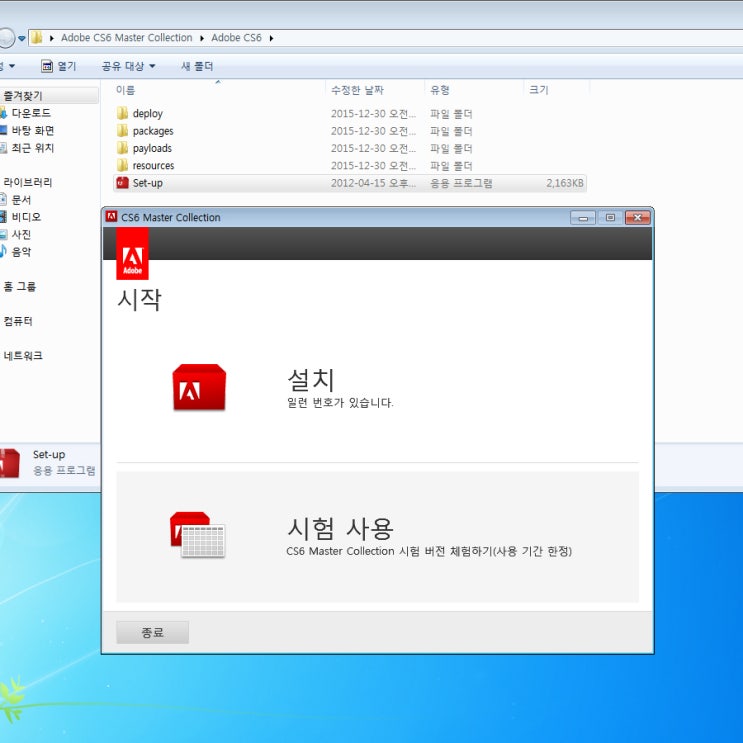Viewport: 743px width, 743px height.
Task: Select 홈 그룹 in sidebar
Action: [x=19, y=286]
